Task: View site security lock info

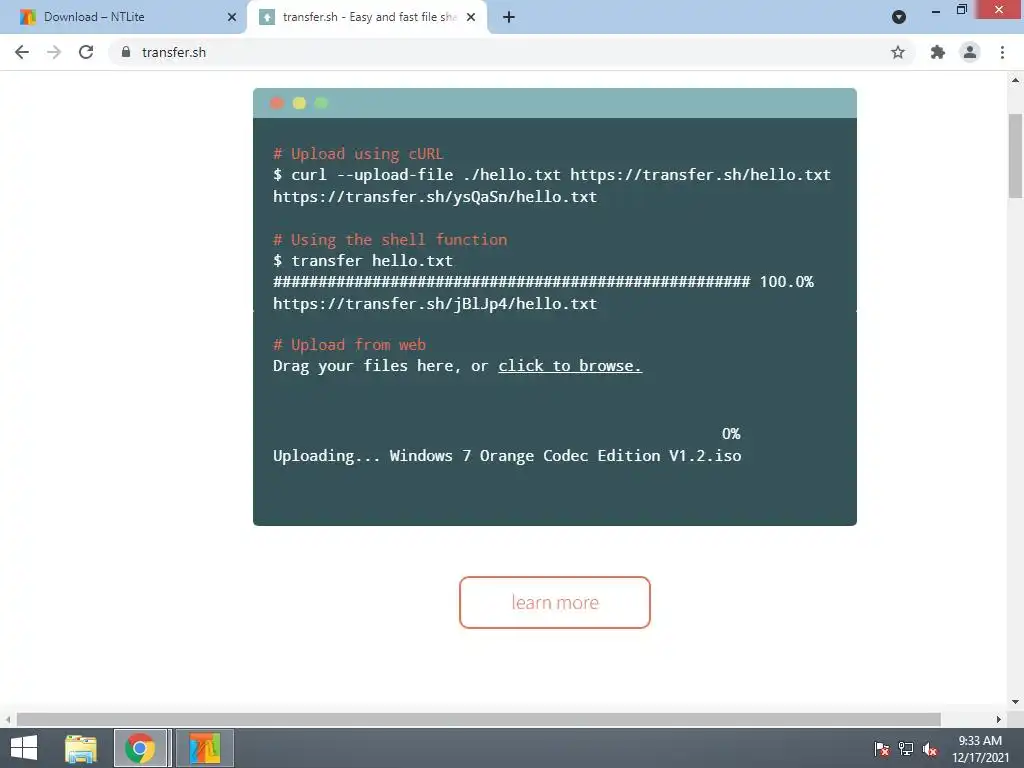Action: coord(126,52)
